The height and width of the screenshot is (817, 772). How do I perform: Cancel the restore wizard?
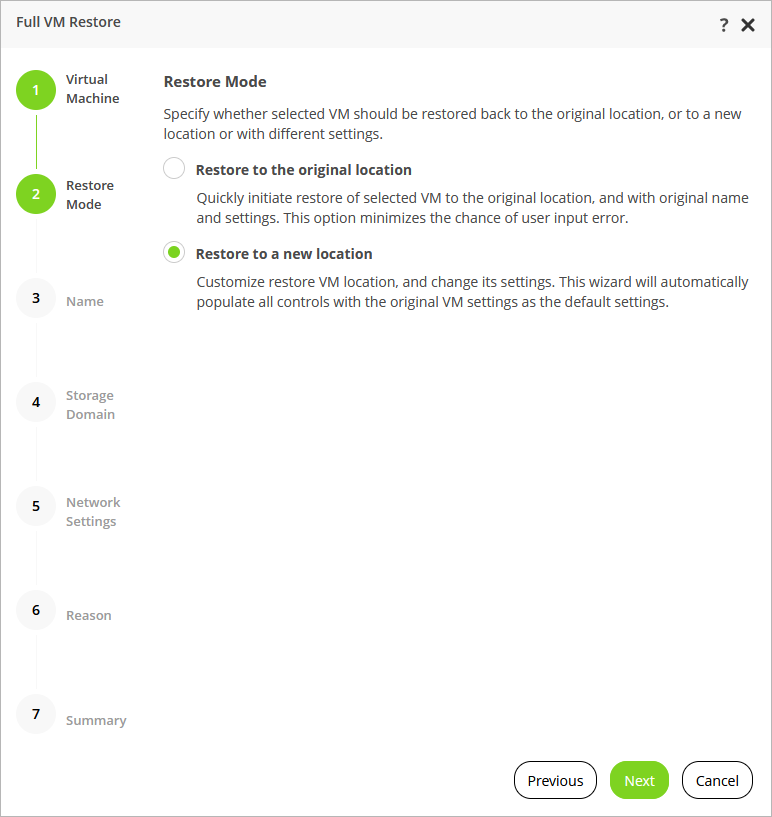[717, 781]
